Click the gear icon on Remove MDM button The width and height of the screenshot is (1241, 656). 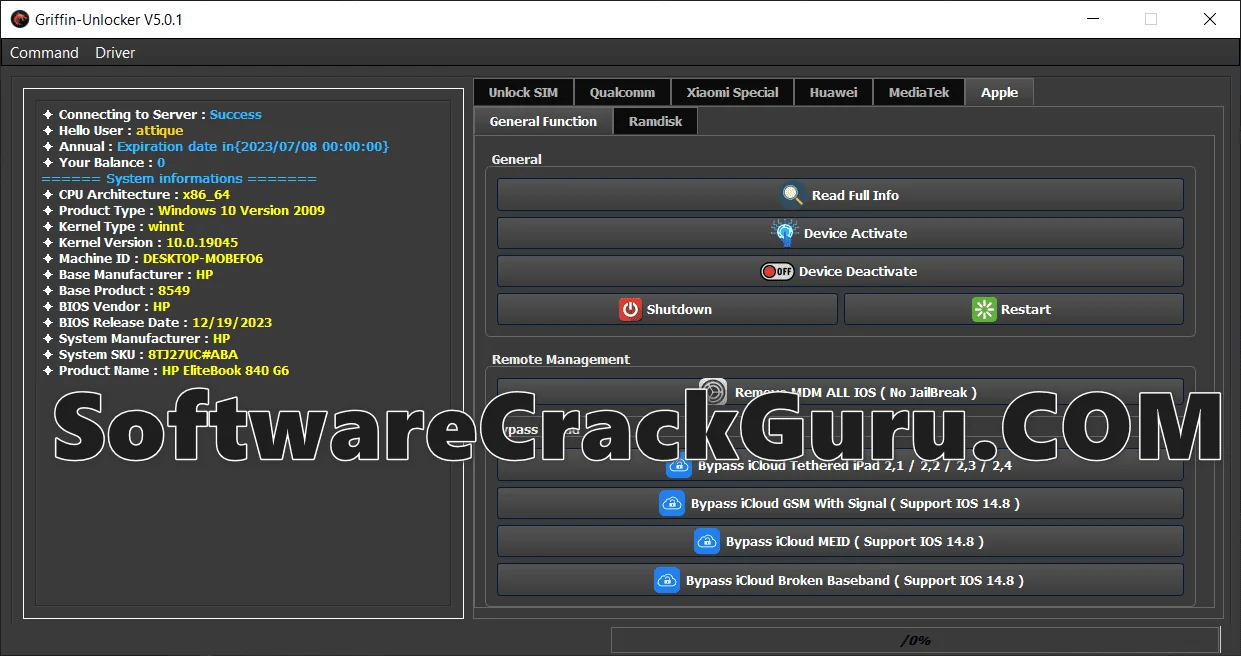pos(713,391)
